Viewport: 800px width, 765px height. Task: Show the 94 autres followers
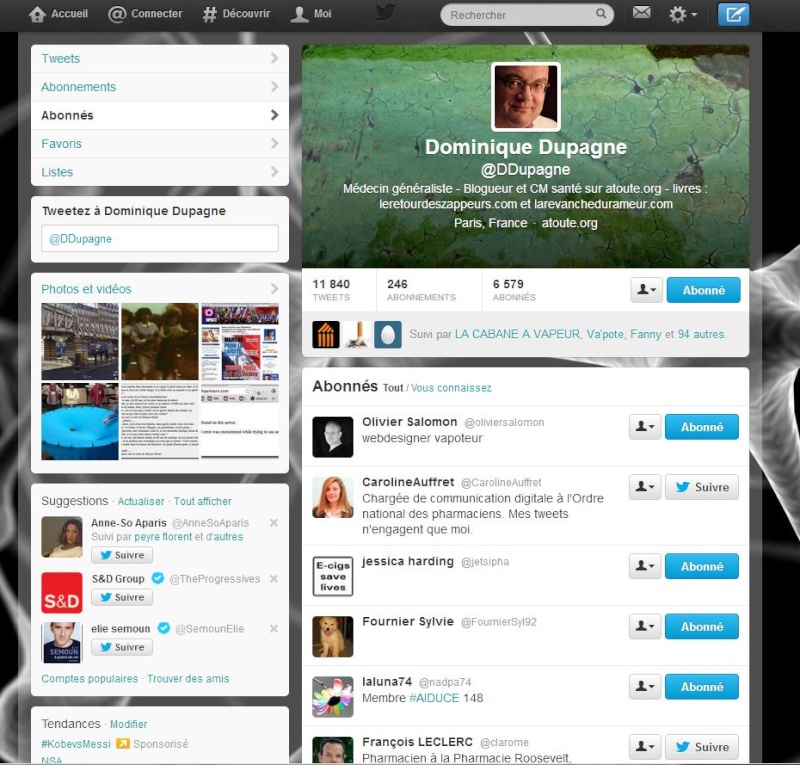click(x=701, y=334)
